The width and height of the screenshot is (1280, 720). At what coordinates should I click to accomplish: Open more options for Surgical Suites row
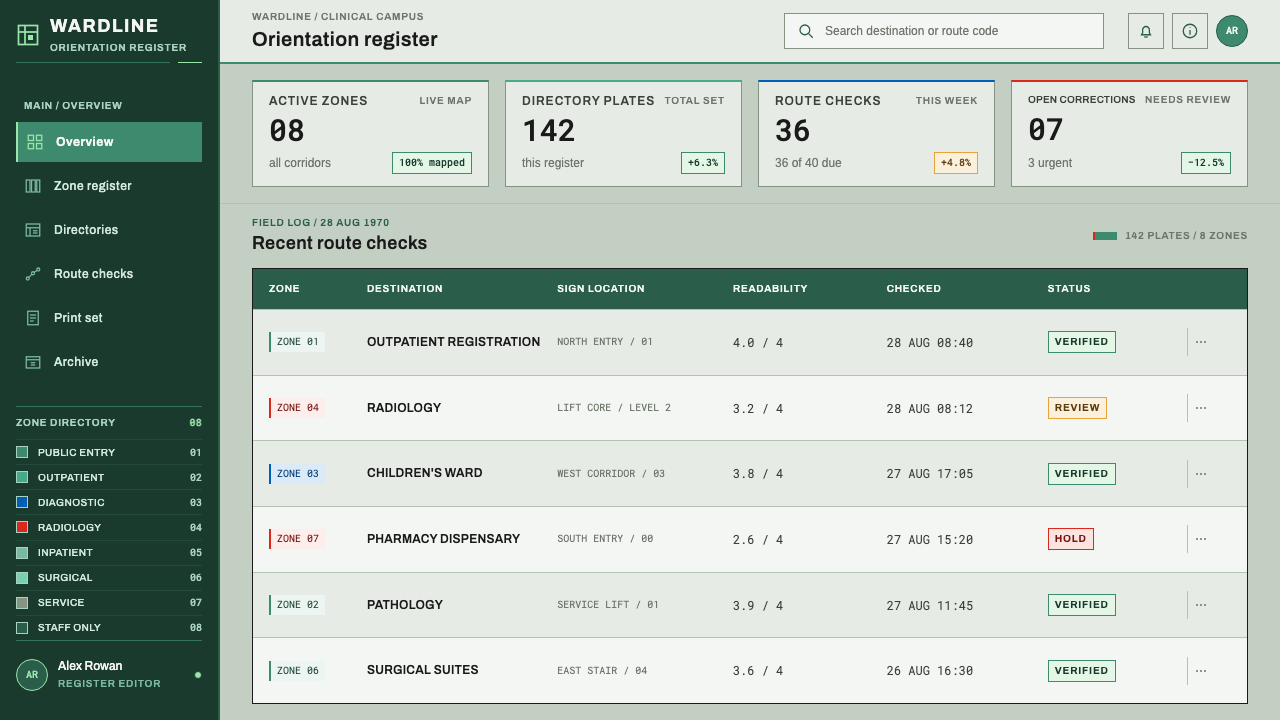click(1201, 671)
